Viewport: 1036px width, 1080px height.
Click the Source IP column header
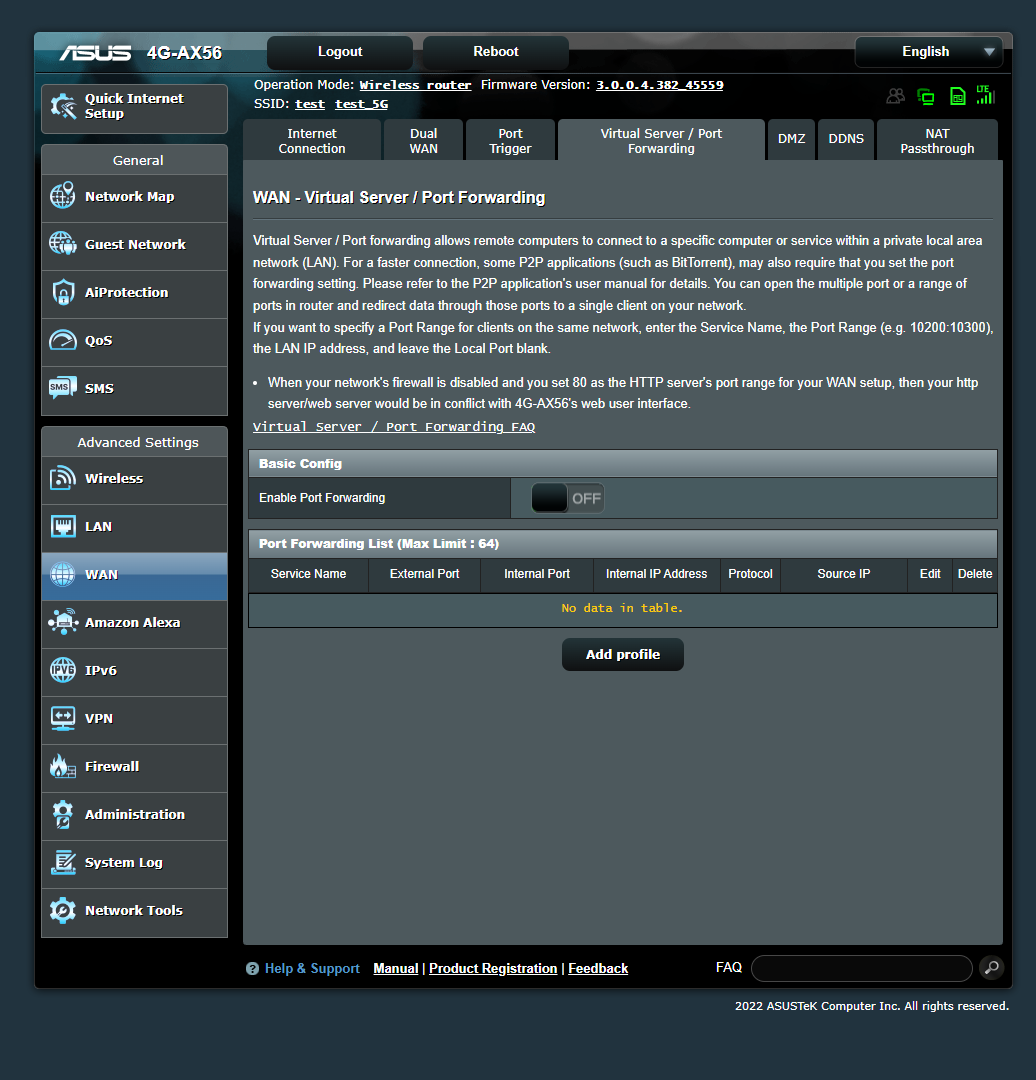click(844, 574)
